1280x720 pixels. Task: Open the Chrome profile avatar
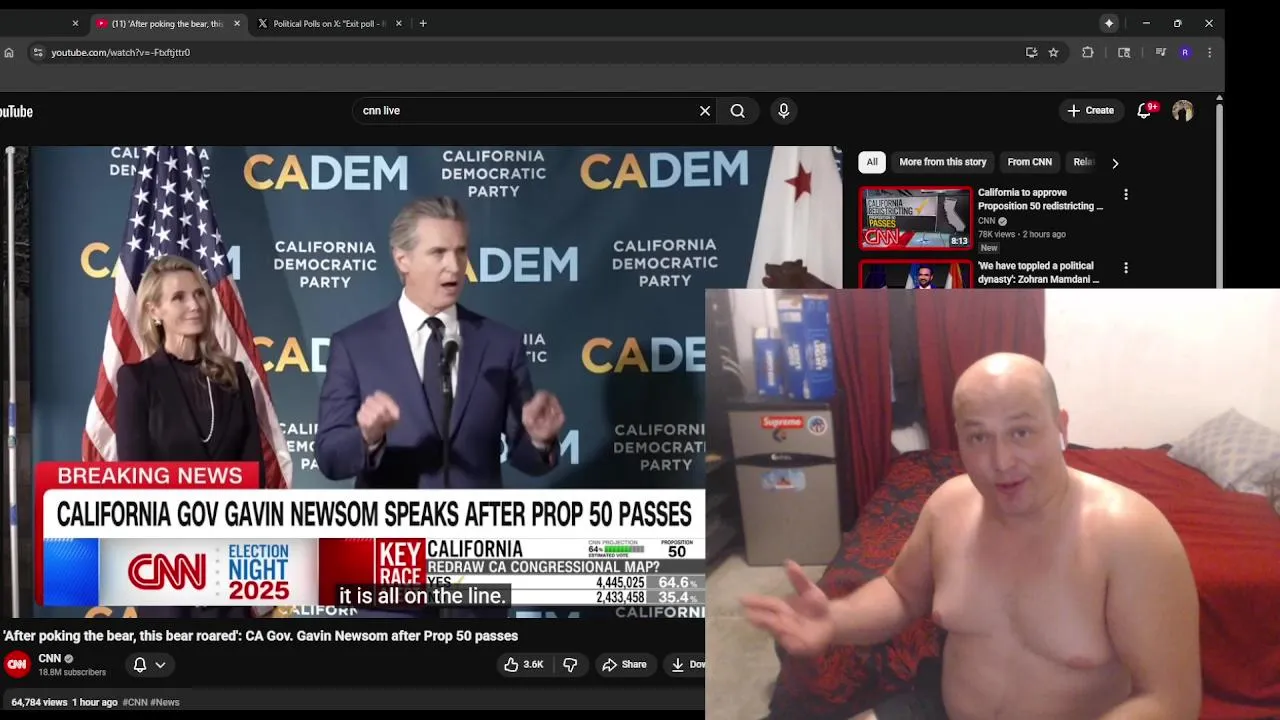pos(1185,52)
